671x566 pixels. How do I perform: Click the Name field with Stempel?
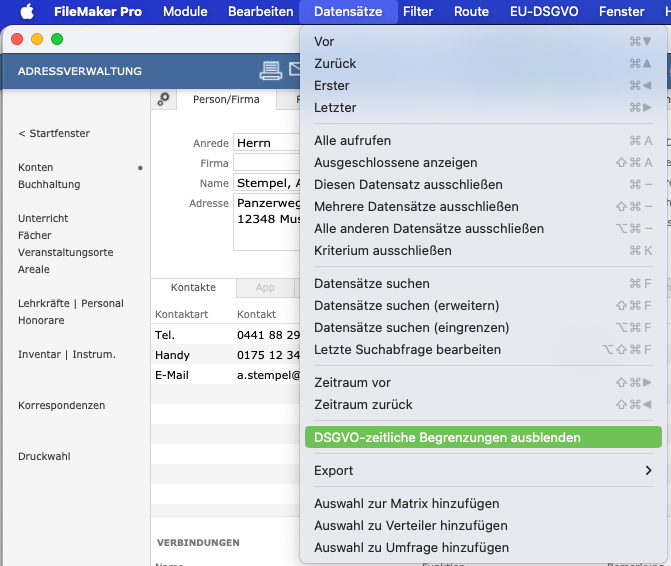[267, 183]
